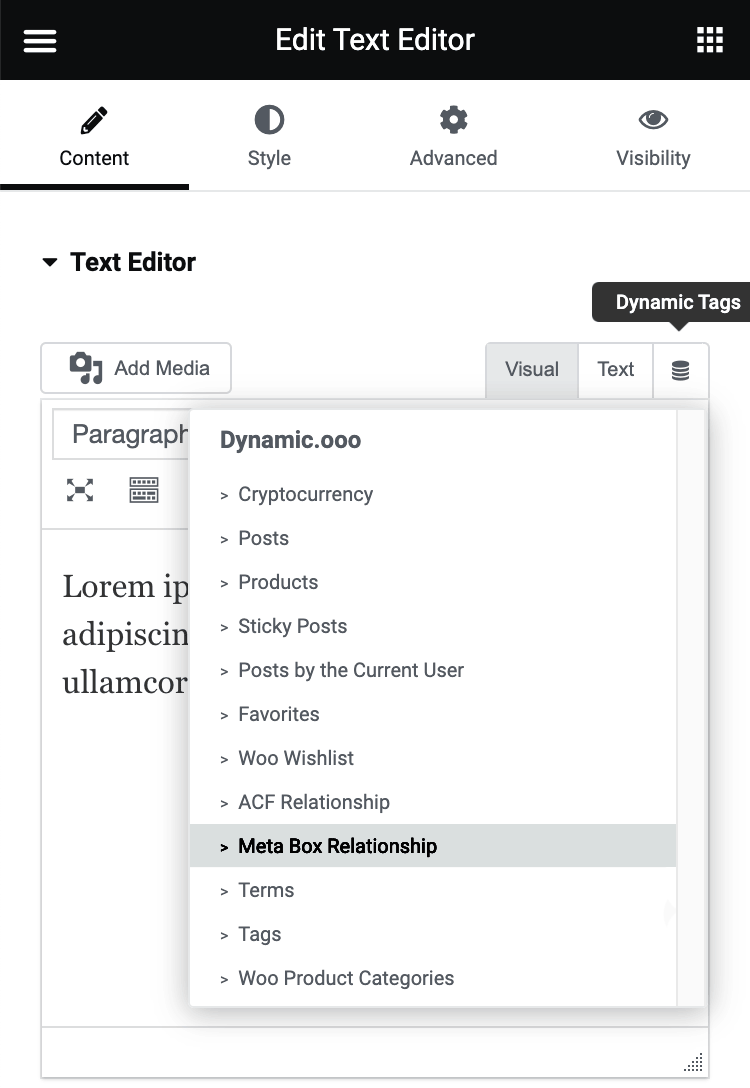Click the apps grid icon in the header
The image size is (750, 1088).
[x=710, y=39]
